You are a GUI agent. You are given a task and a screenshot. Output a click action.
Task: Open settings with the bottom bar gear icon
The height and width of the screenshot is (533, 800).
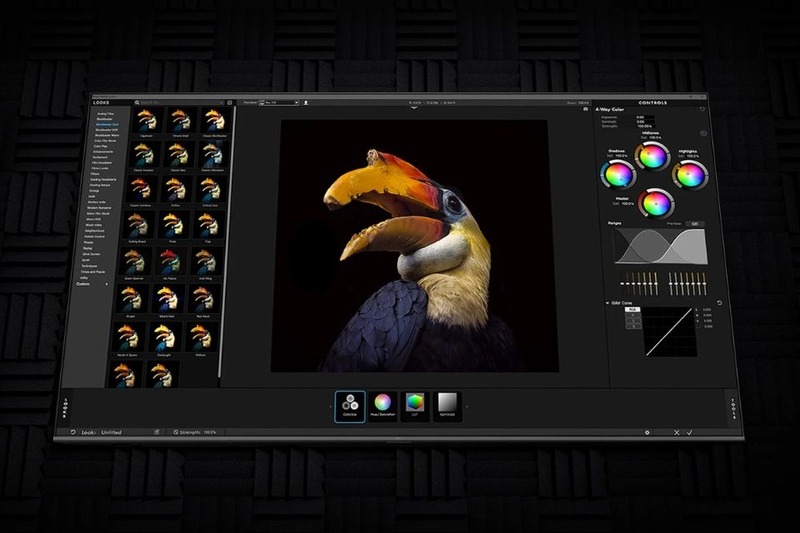(x=647, y=432)
